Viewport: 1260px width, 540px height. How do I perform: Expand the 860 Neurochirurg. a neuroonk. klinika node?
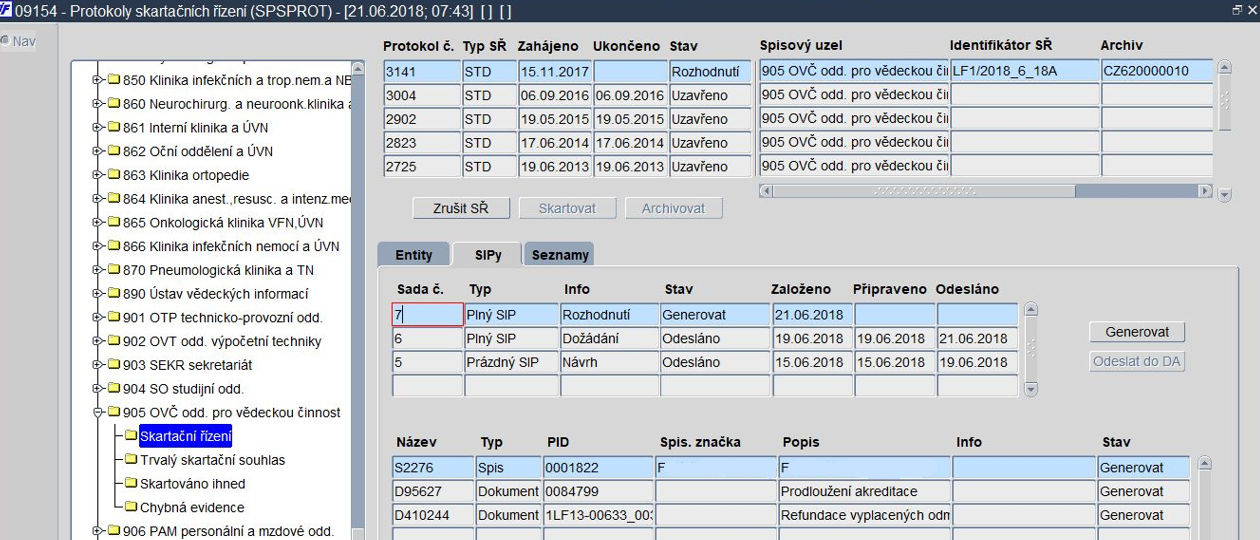(98, 104)
